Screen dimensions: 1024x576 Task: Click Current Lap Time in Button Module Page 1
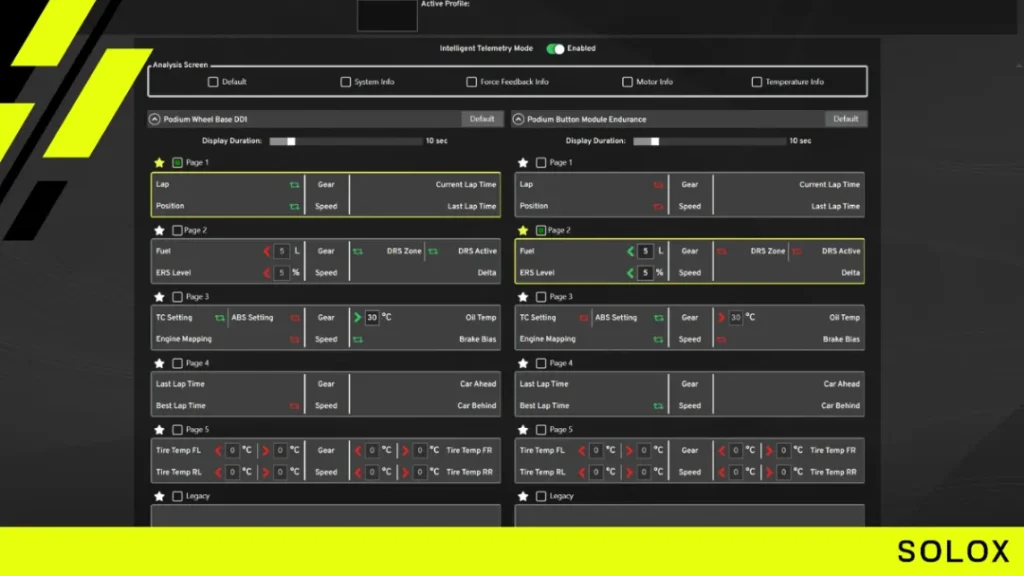[829, 185]
